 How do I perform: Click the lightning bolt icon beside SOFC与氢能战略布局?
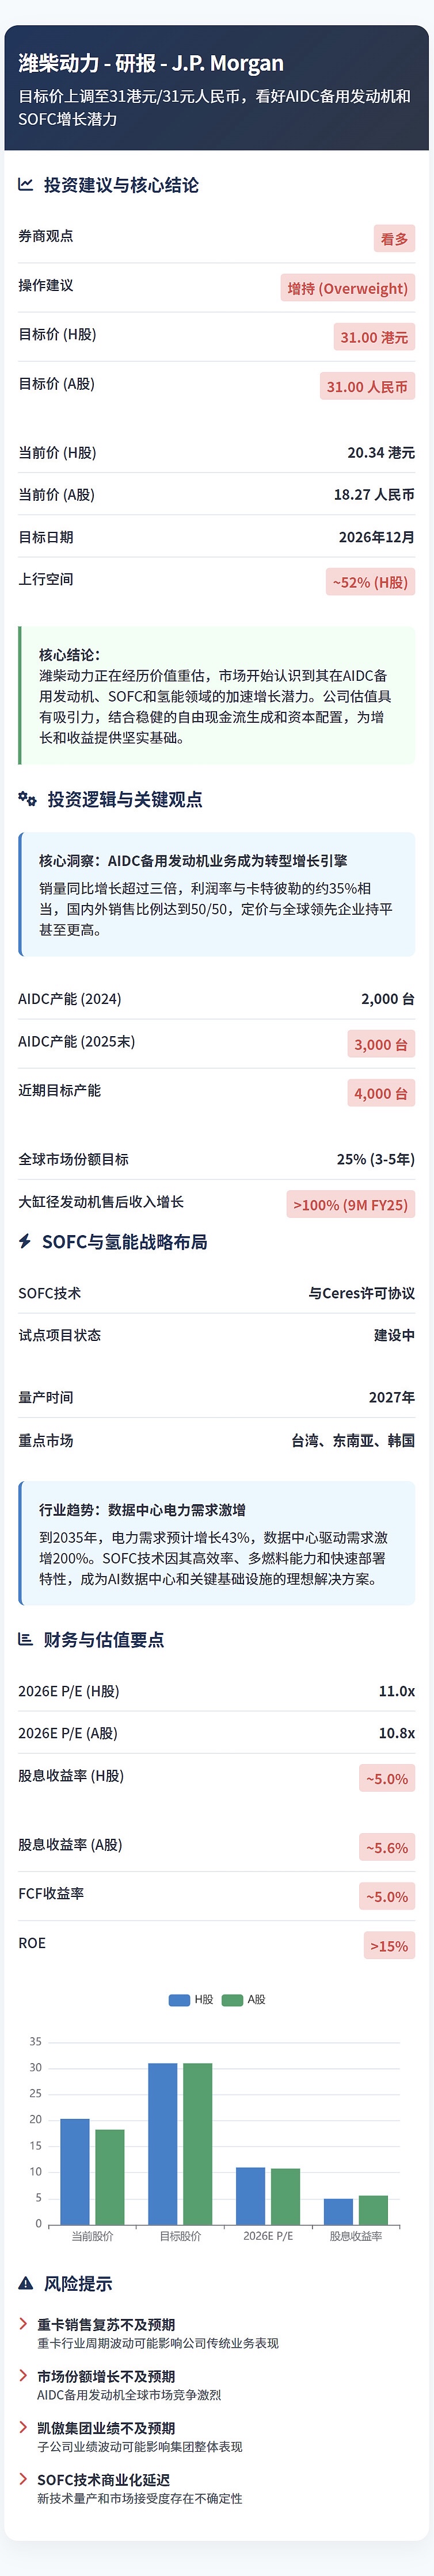point(26,1242)
